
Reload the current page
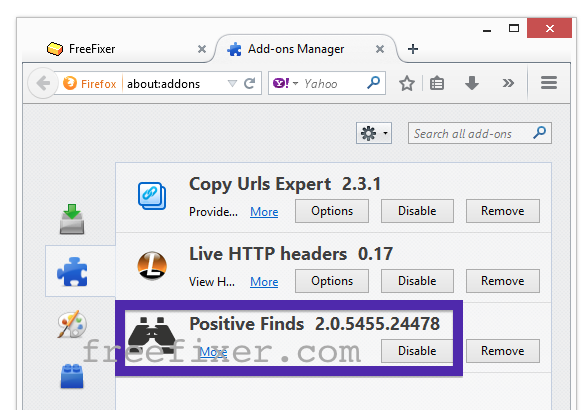click(250, 83)
